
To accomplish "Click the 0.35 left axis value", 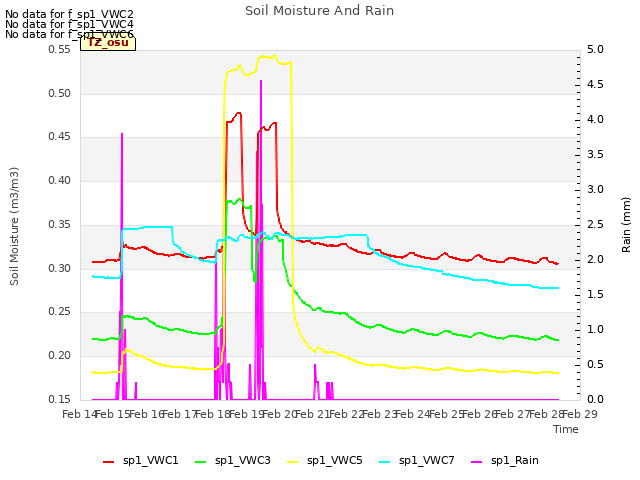I will pos(60,224).
